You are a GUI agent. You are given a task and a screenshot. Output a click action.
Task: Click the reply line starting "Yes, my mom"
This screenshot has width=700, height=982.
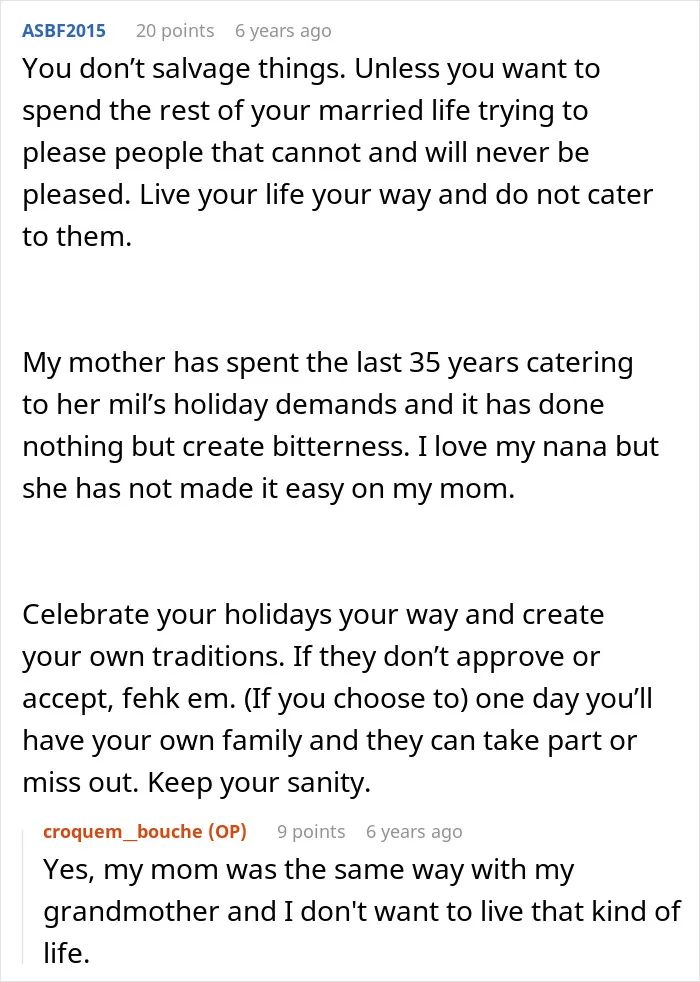(x=309, y=871)
